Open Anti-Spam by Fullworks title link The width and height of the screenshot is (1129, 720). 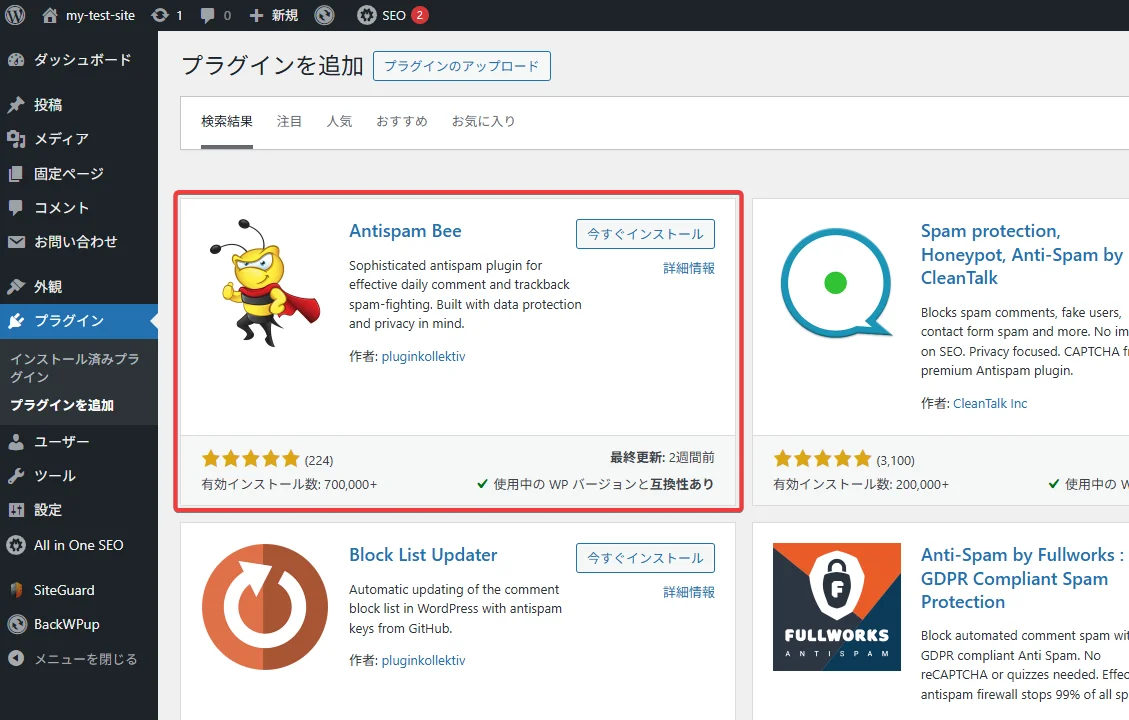point(1022,578)
